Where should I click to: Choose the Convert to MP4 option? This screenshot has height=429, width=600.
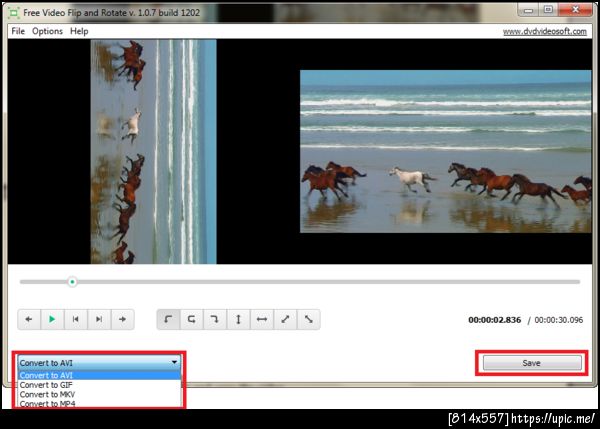click(99, 403)
